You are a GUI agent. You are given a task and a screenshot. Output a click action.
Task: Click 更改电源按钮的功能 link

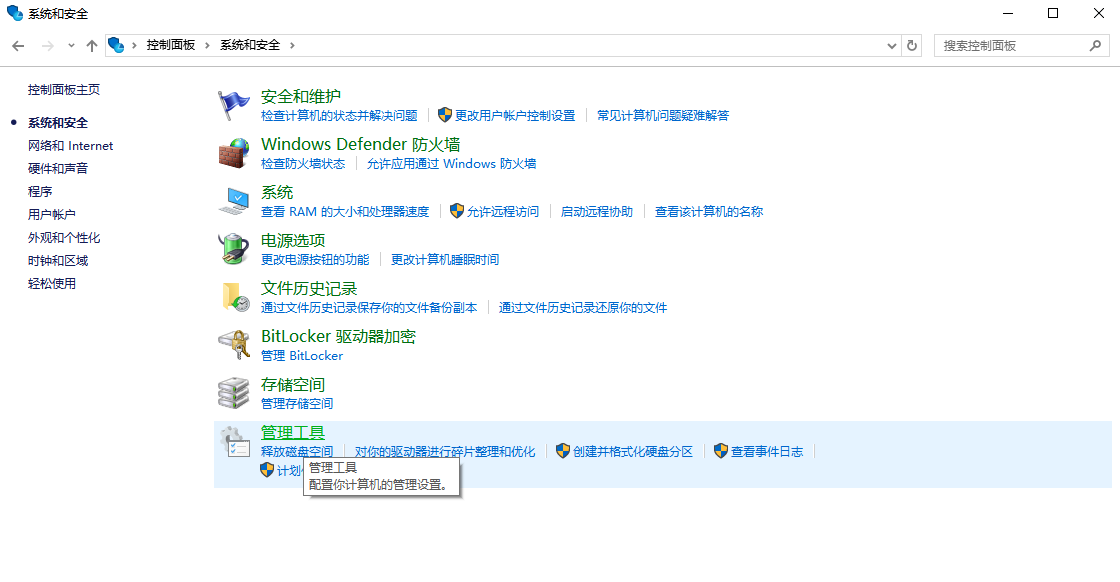[x=315, y=259]
